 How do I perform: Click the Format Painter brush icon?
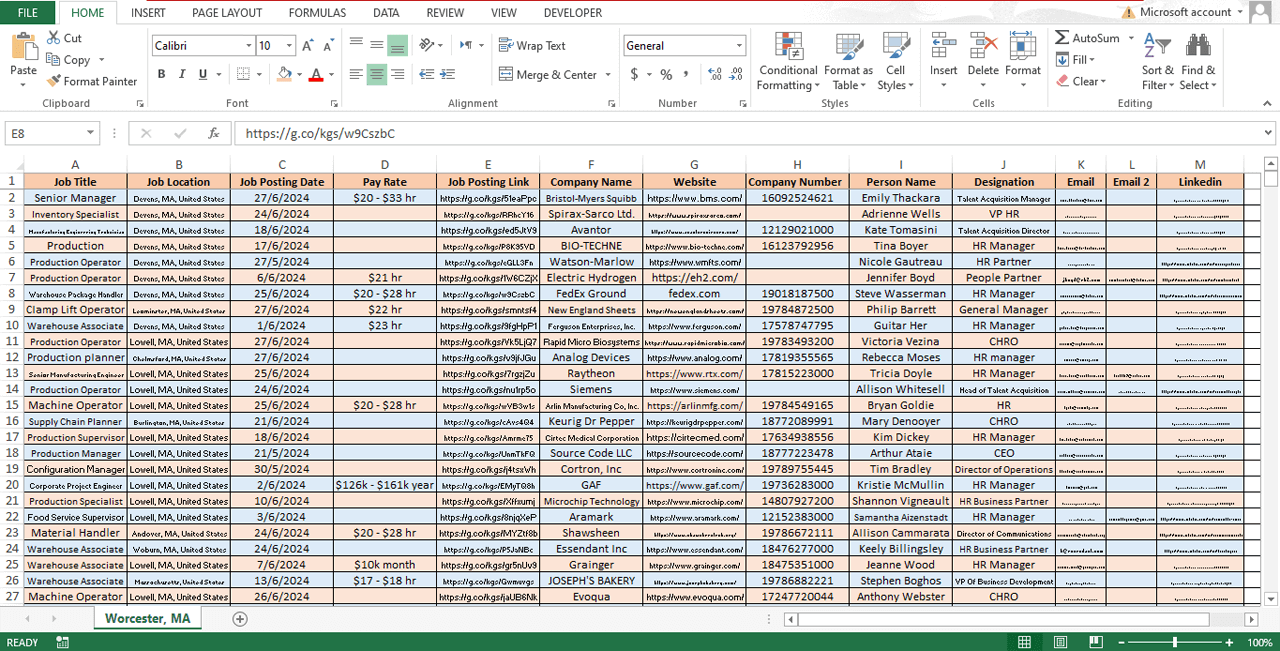(54, 82)
